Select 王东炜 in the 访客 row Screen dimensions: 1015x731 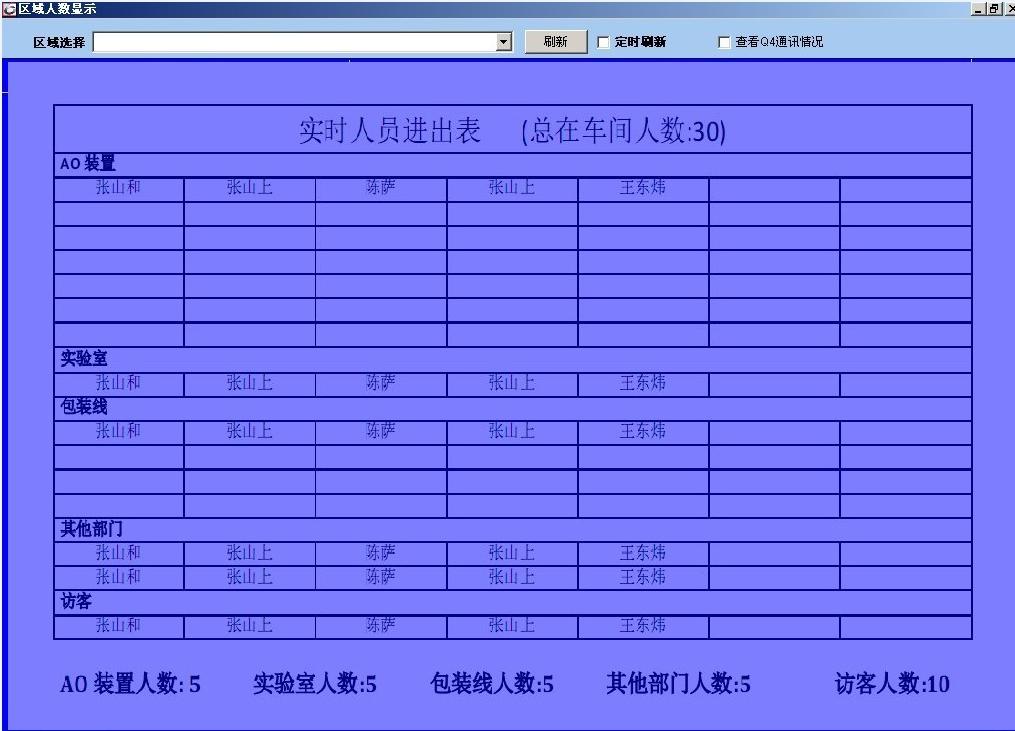coord(643,626)
